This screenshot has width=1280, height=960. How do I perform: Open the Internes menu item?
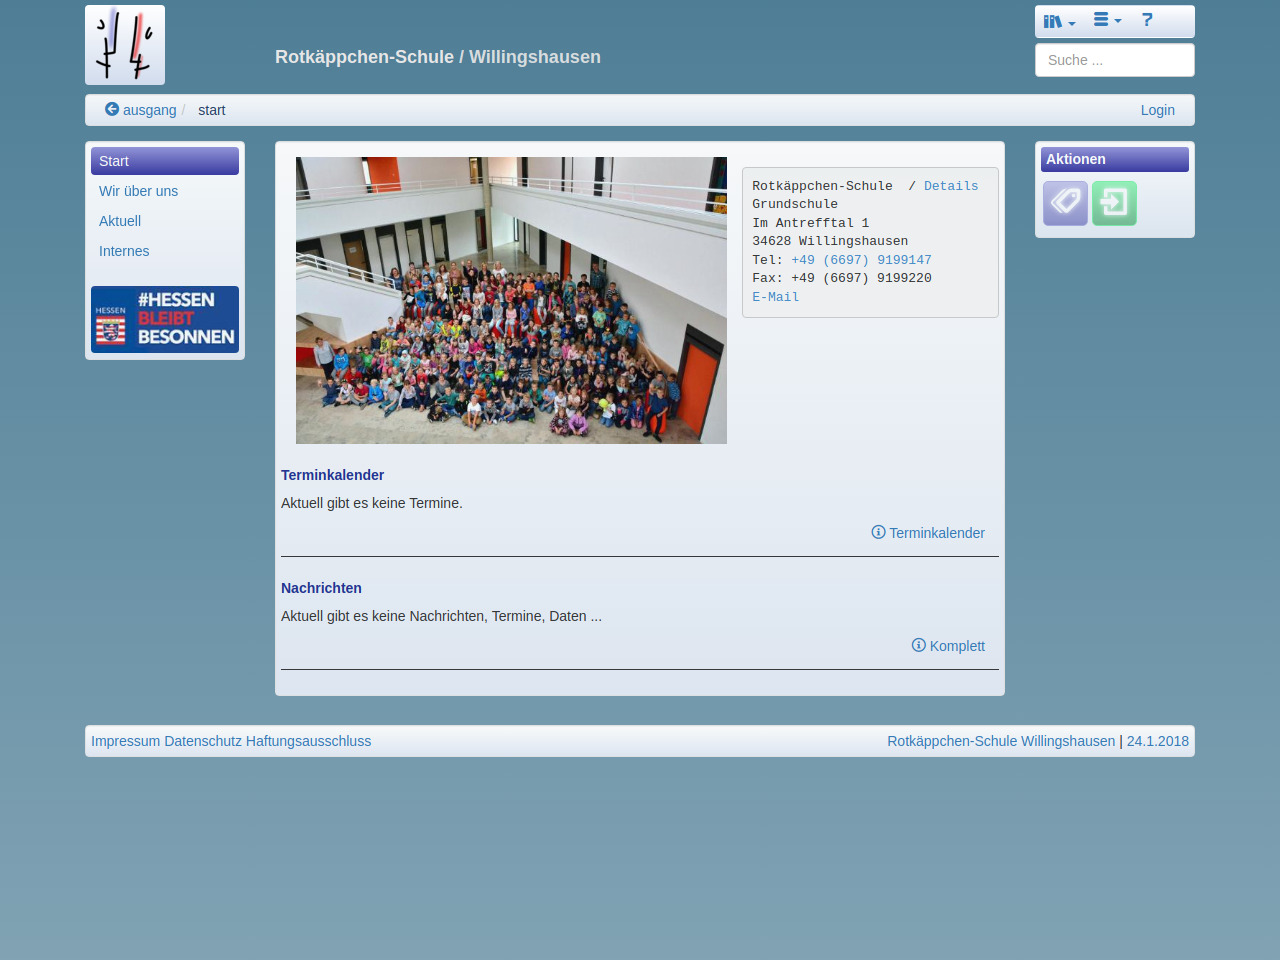[124, 251]
